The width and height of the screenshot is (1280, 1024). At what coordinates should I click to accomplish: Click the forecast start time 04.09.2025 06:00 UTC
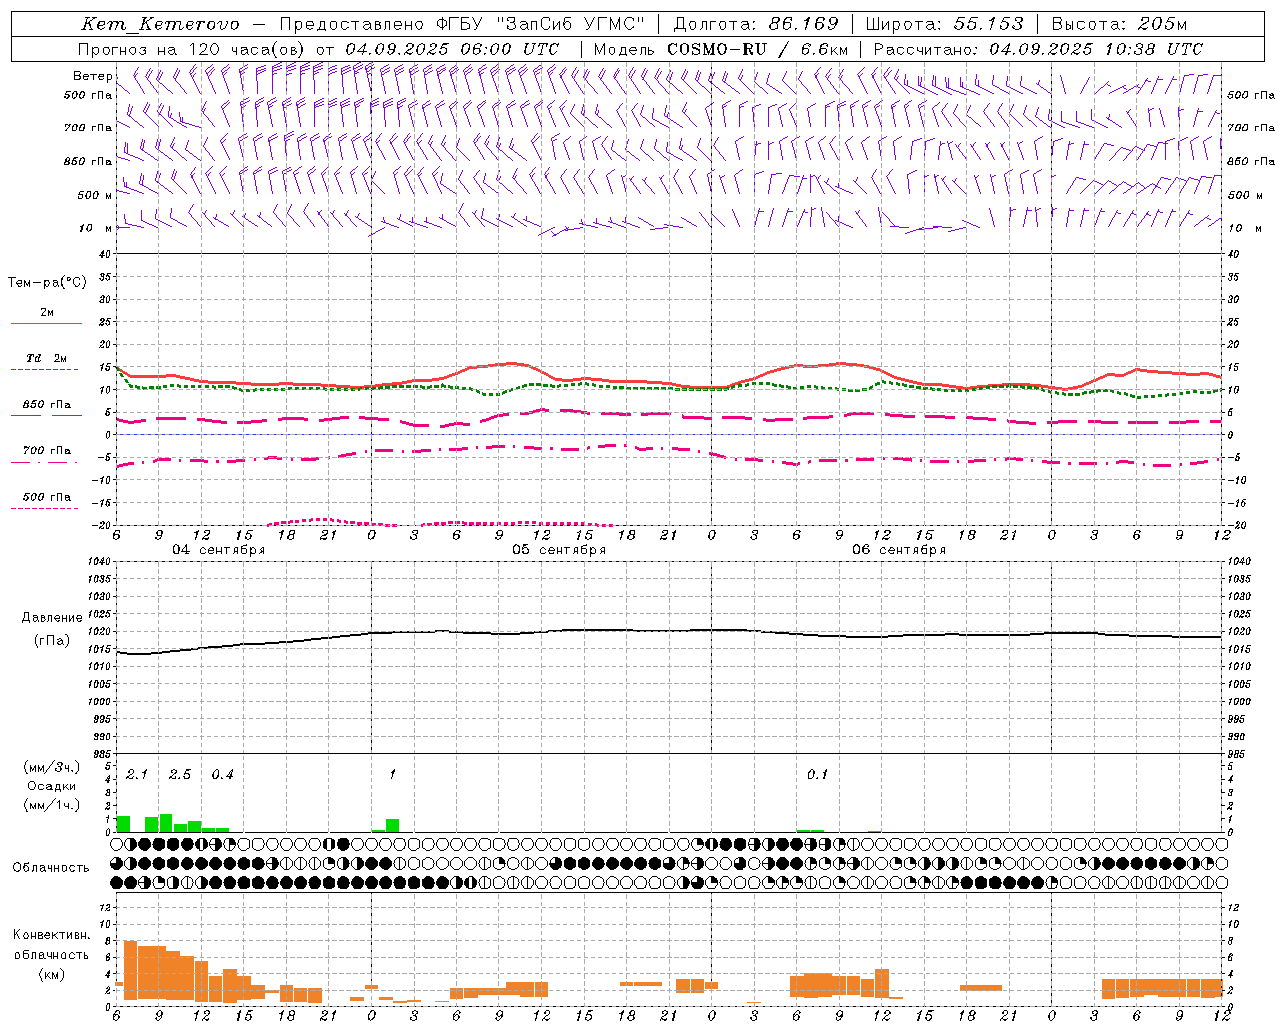(x=452, y=49)
